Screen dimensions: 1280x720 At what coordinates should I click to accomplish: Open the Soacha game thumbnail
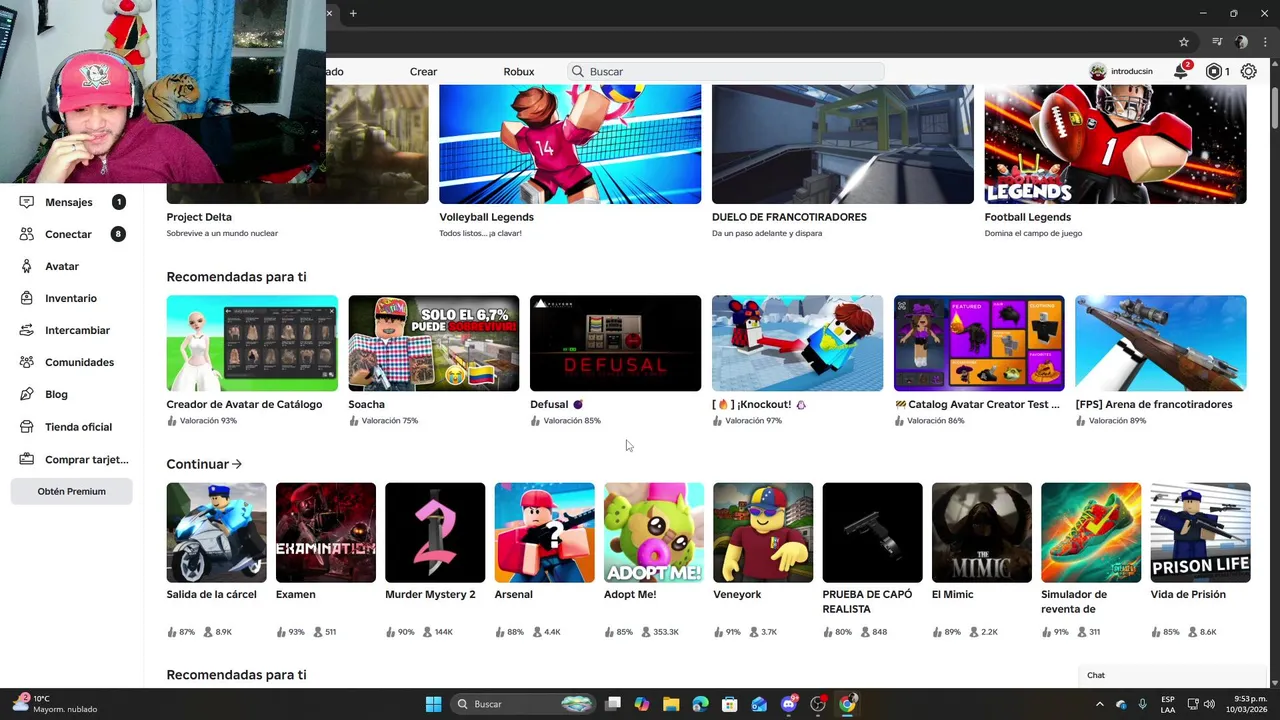pos(434,343)
